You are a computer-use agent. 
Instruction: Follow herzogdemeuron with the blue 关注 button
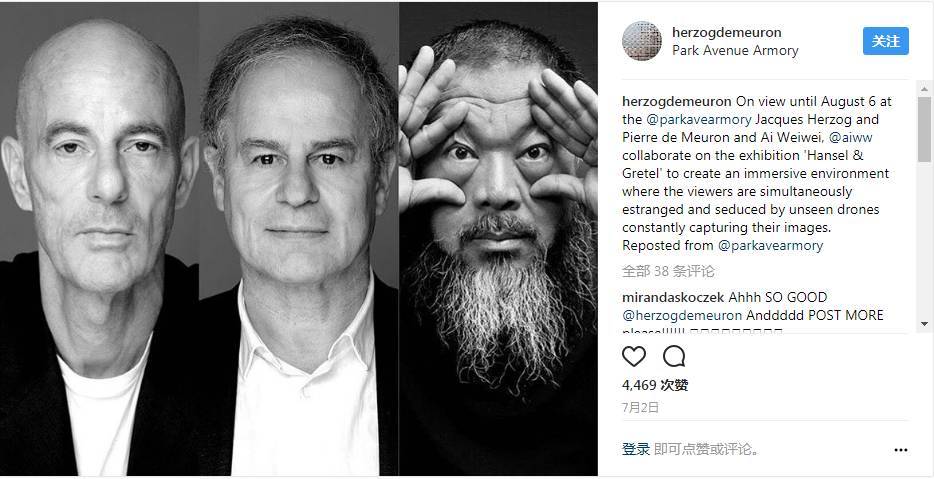point(886,41)
